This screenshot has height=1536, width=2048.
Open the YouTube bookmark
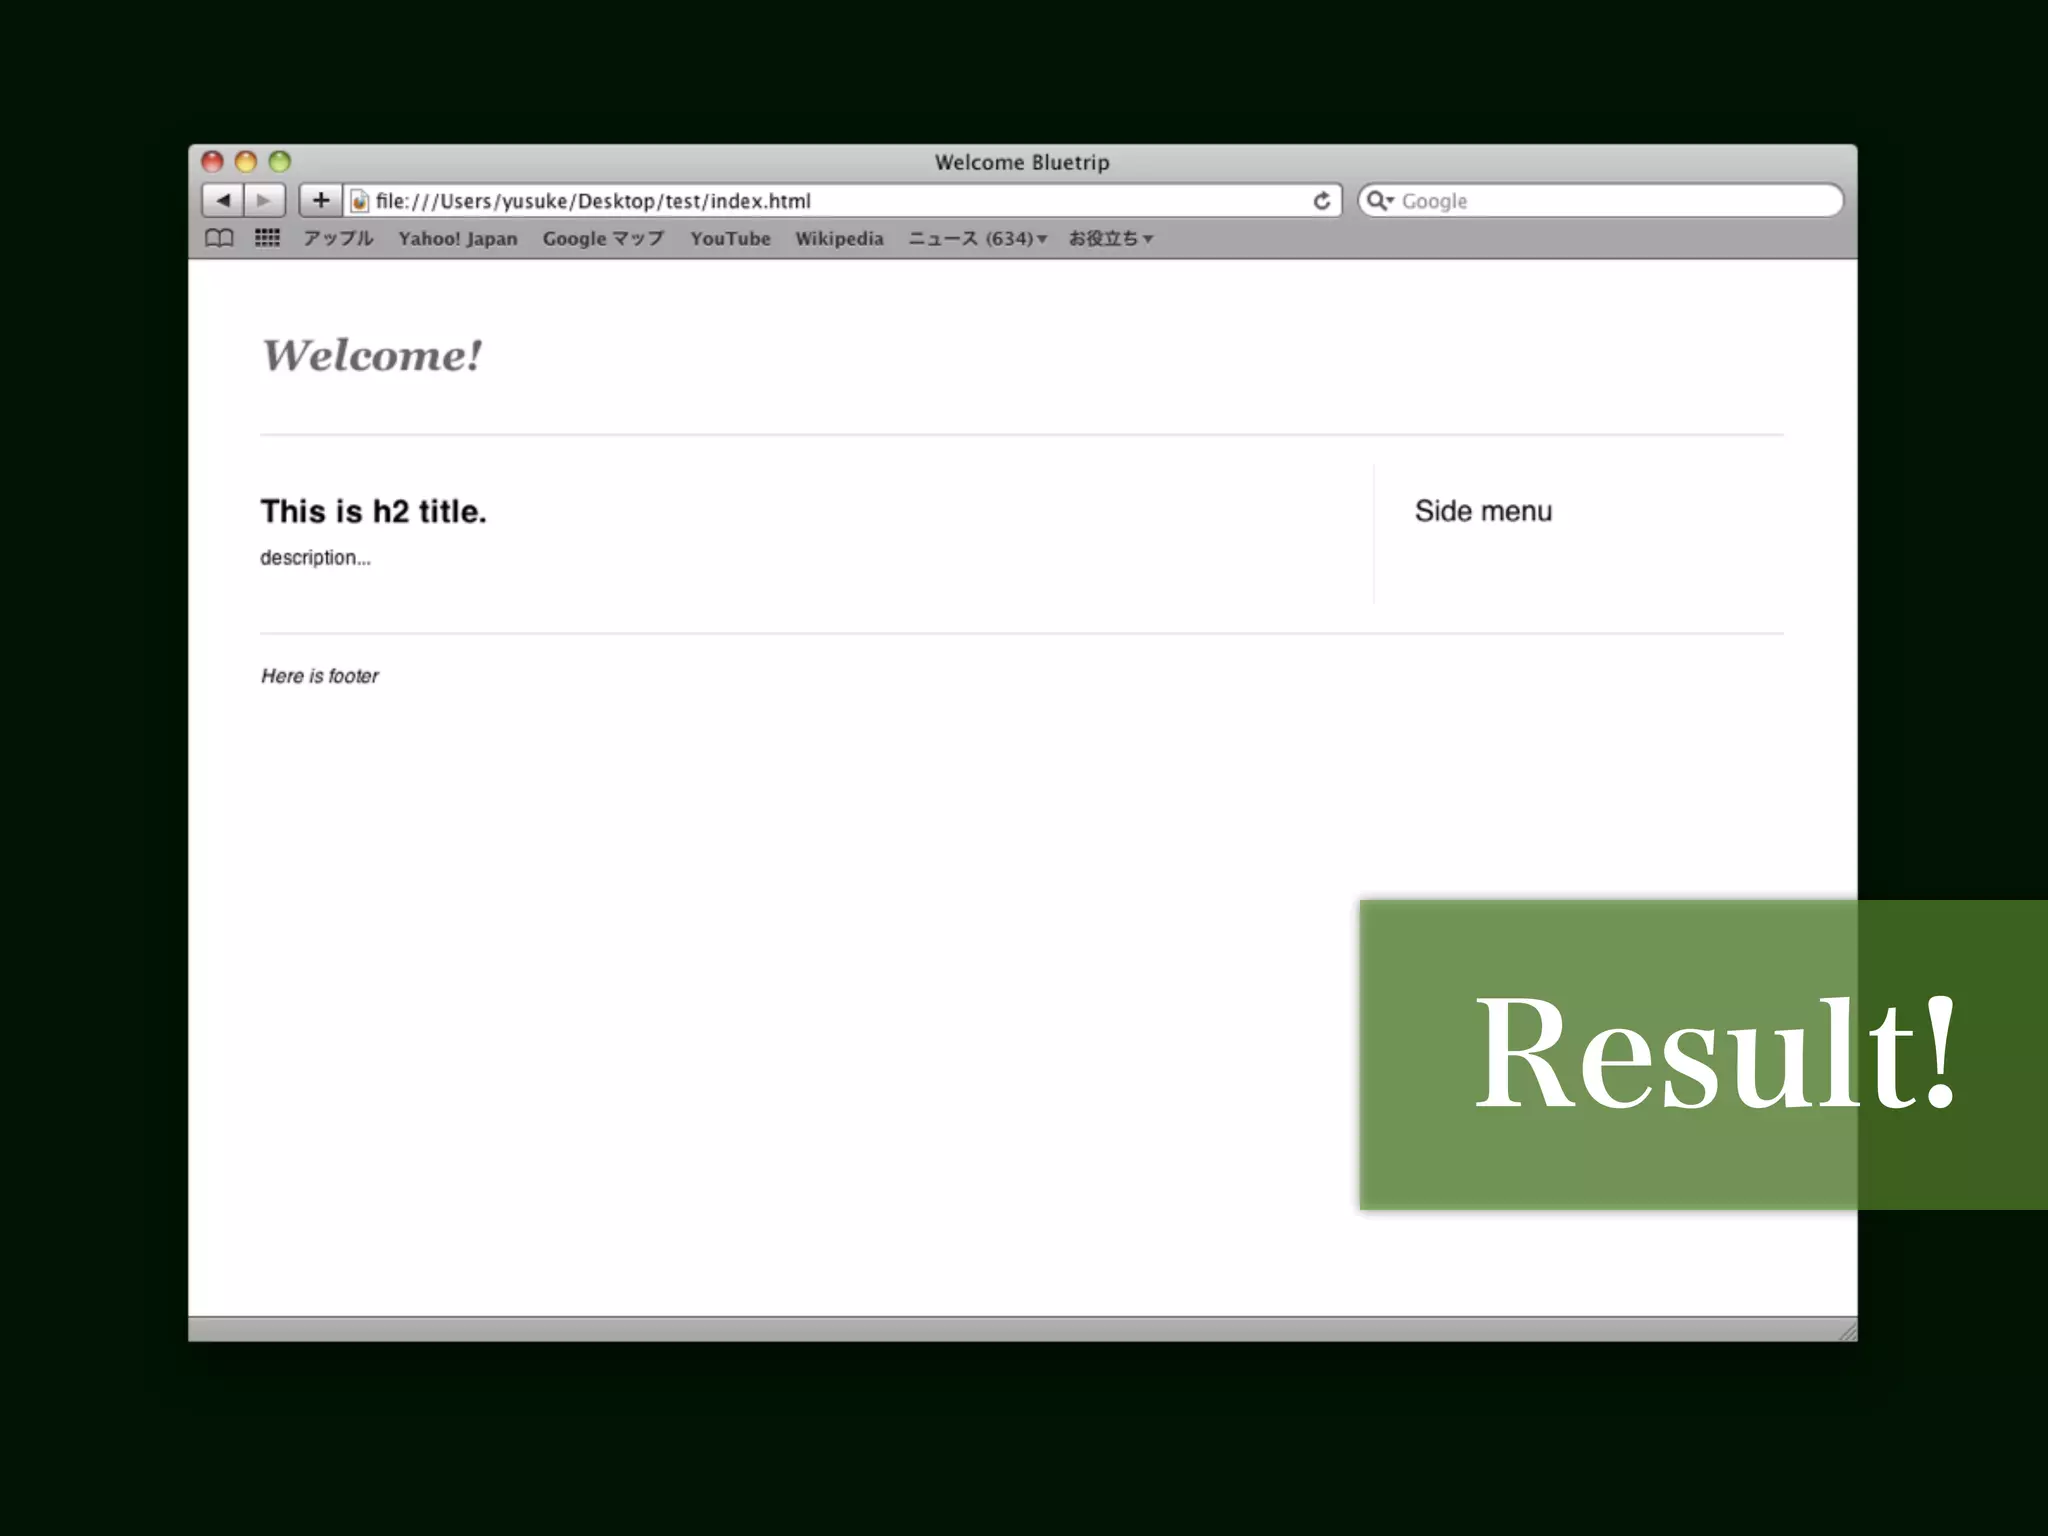tap(730, 239)
